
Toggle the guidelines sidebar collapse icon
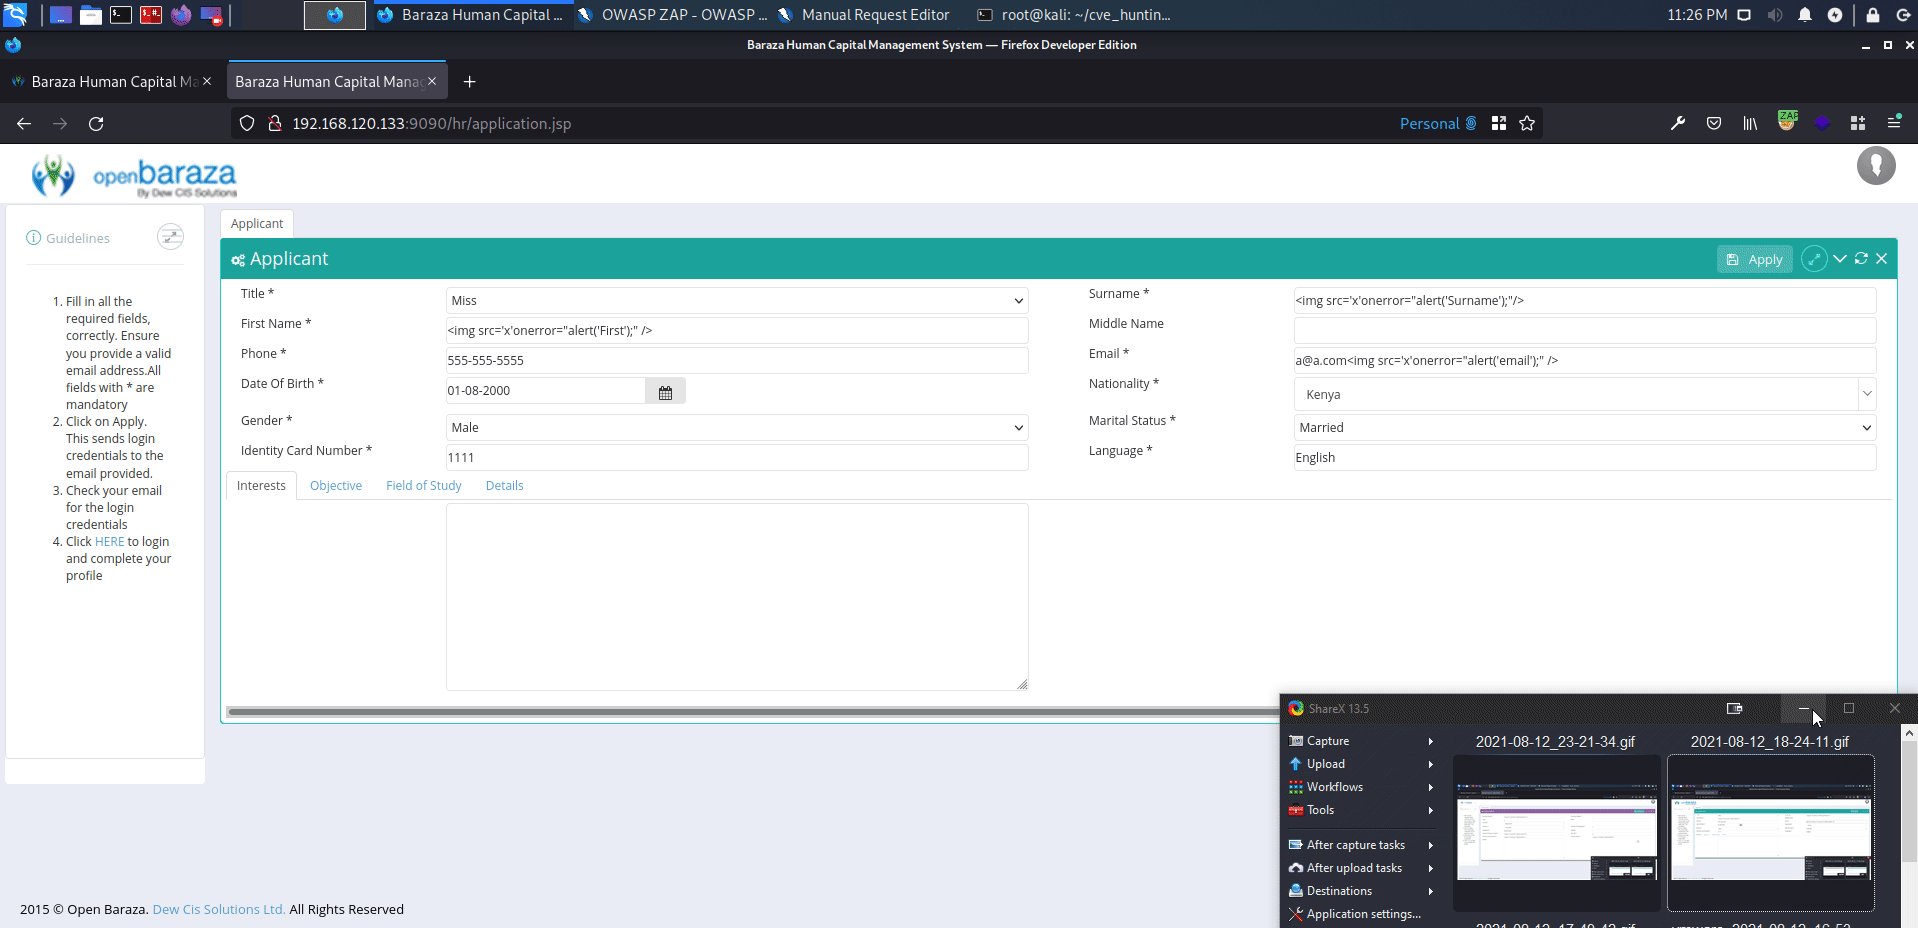point(171,237)
